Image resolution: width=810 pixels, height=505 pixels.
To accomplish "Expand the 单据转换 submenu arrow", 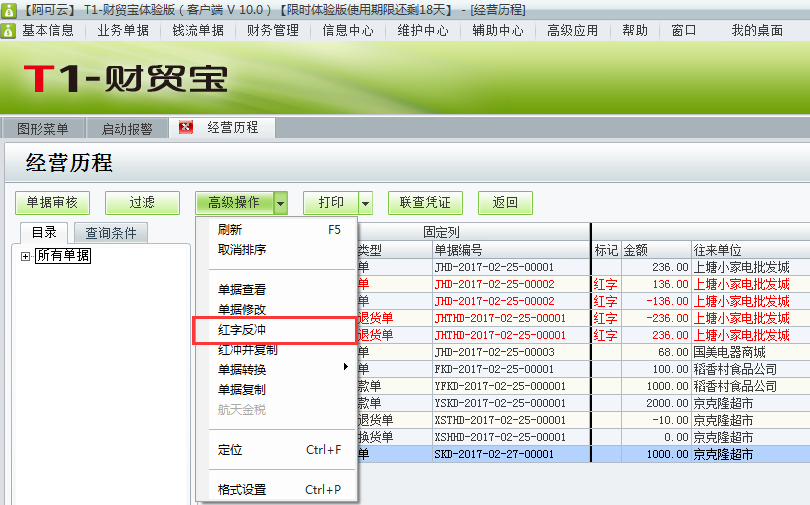I will pyautogui.click(x=346, y=367).
